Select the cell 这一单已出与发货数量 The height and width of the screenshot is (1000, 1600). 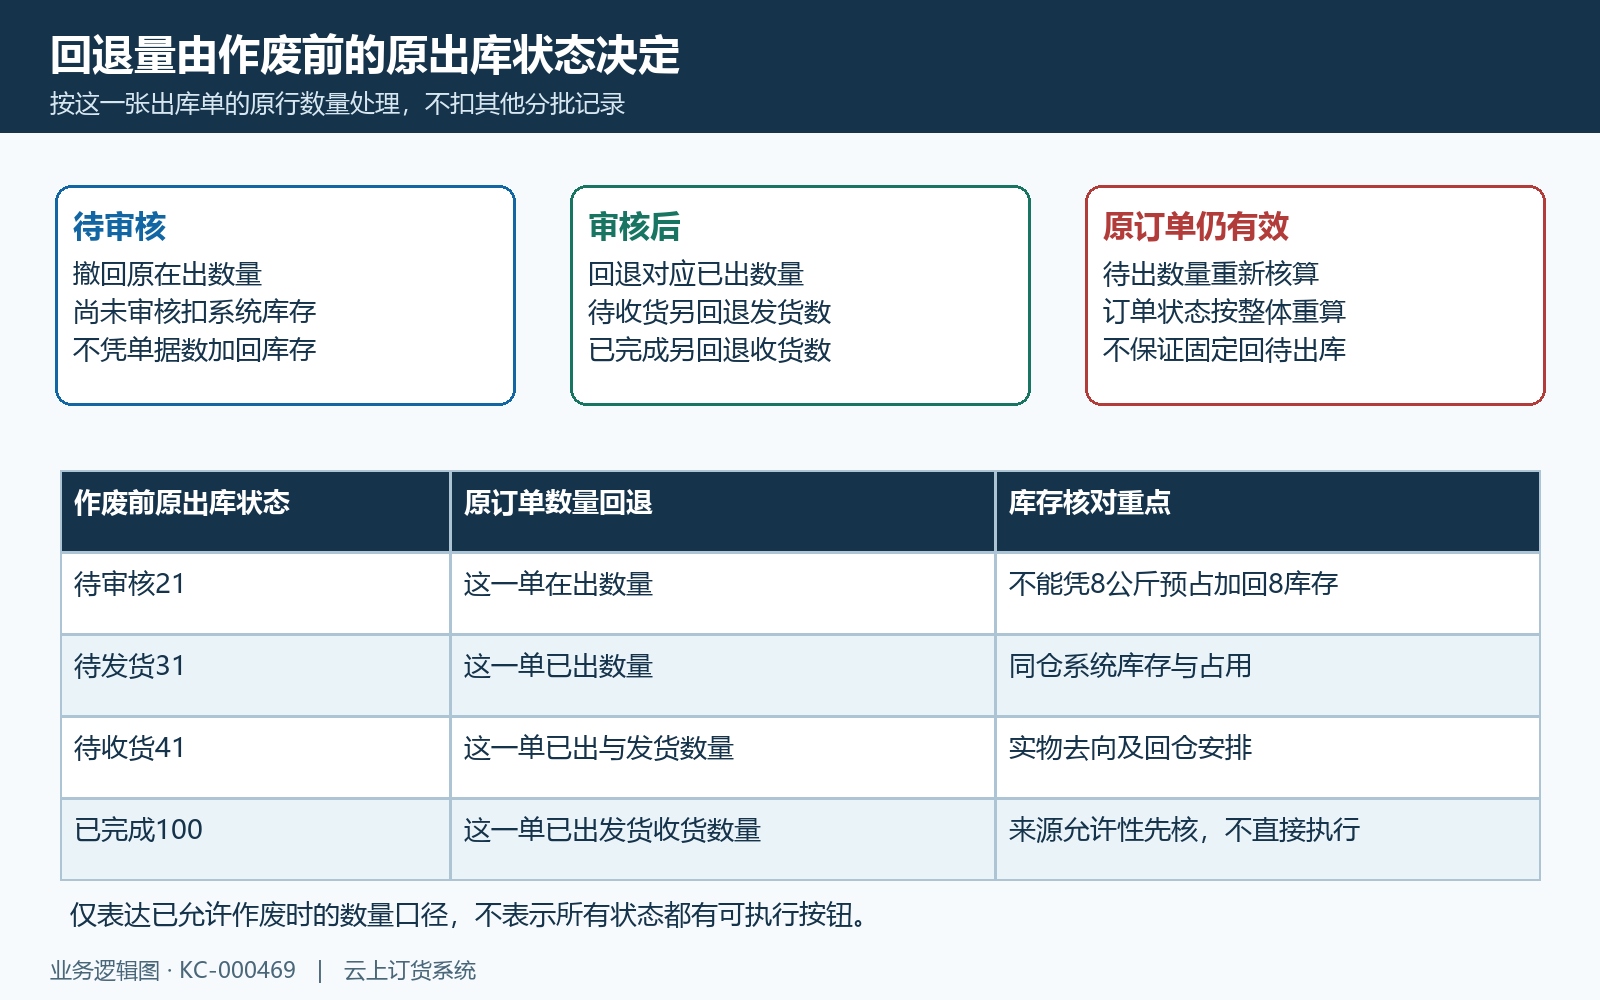tap(722, 757)
